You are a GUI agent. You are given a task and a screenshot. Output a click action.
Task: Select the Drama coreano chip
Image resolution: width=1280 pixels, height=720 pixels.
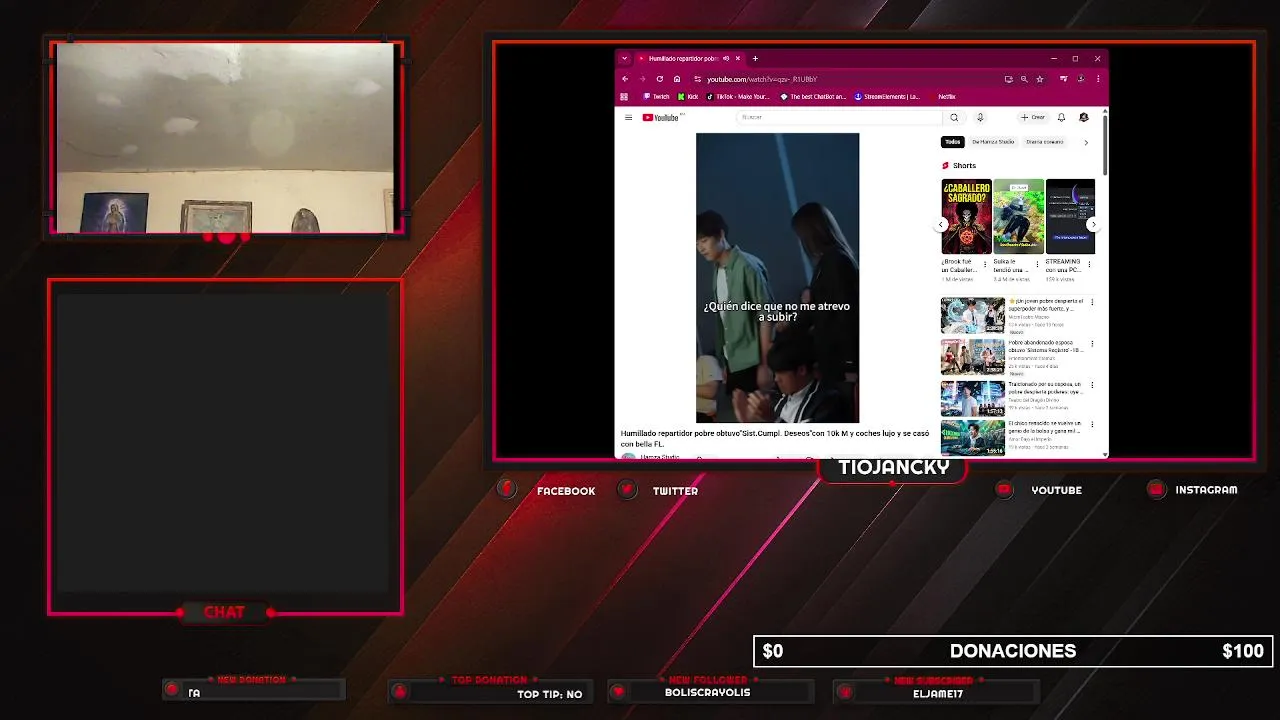tap(1045, 142)
